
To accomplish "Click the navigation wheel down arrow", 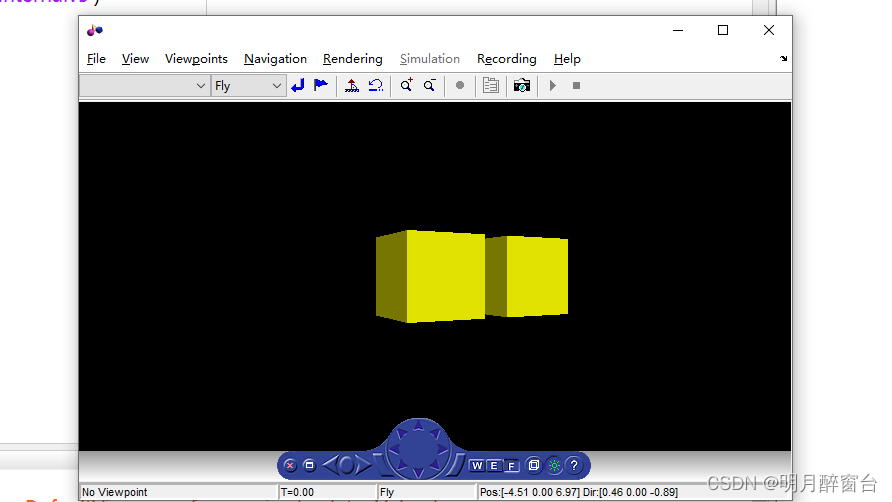I will [419, 472].
